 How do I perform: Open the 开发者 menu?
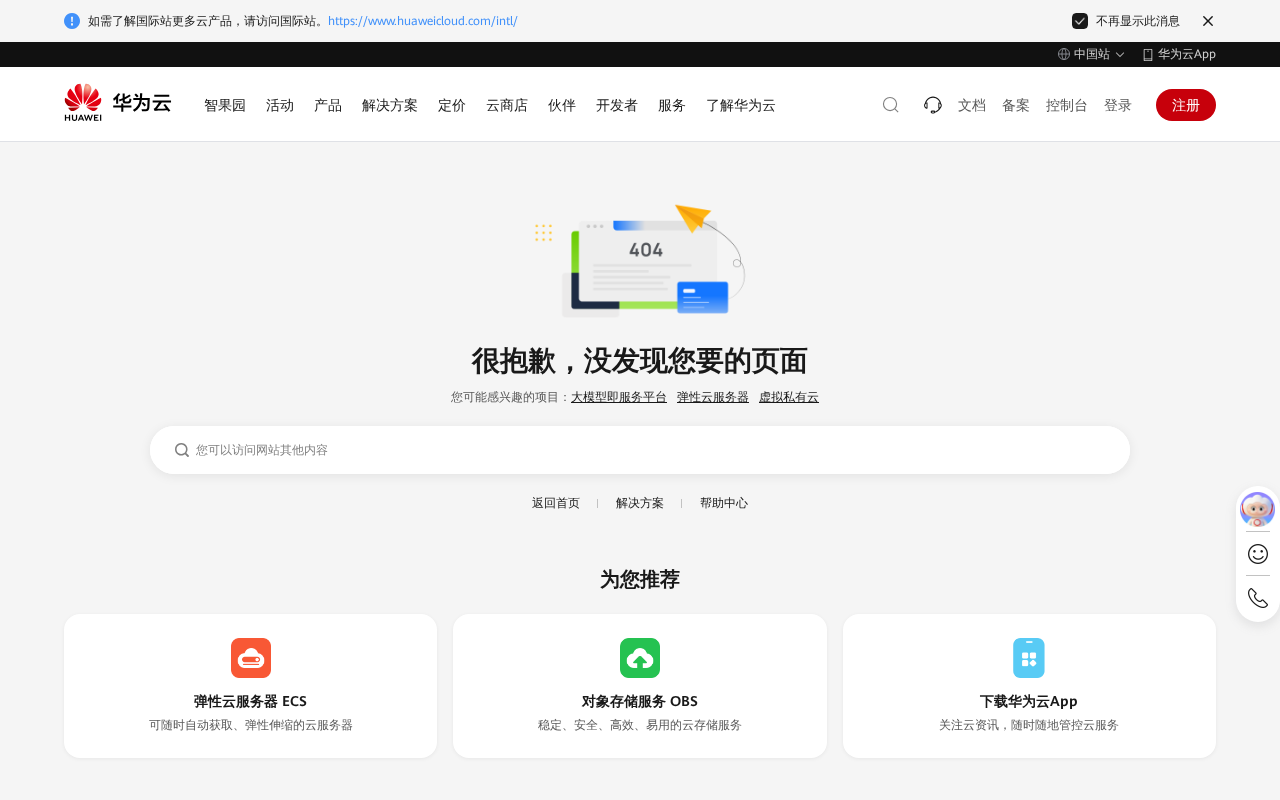click(x=617, y=105)
